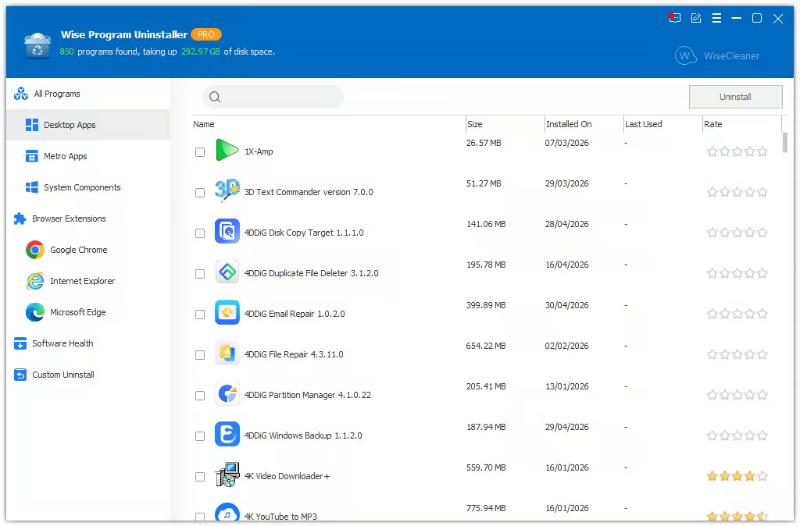Mark the 4DDiG Windows Backup checkbox
Screen dimensions: 800x526
pyautogui.click(x=200, y=436)
